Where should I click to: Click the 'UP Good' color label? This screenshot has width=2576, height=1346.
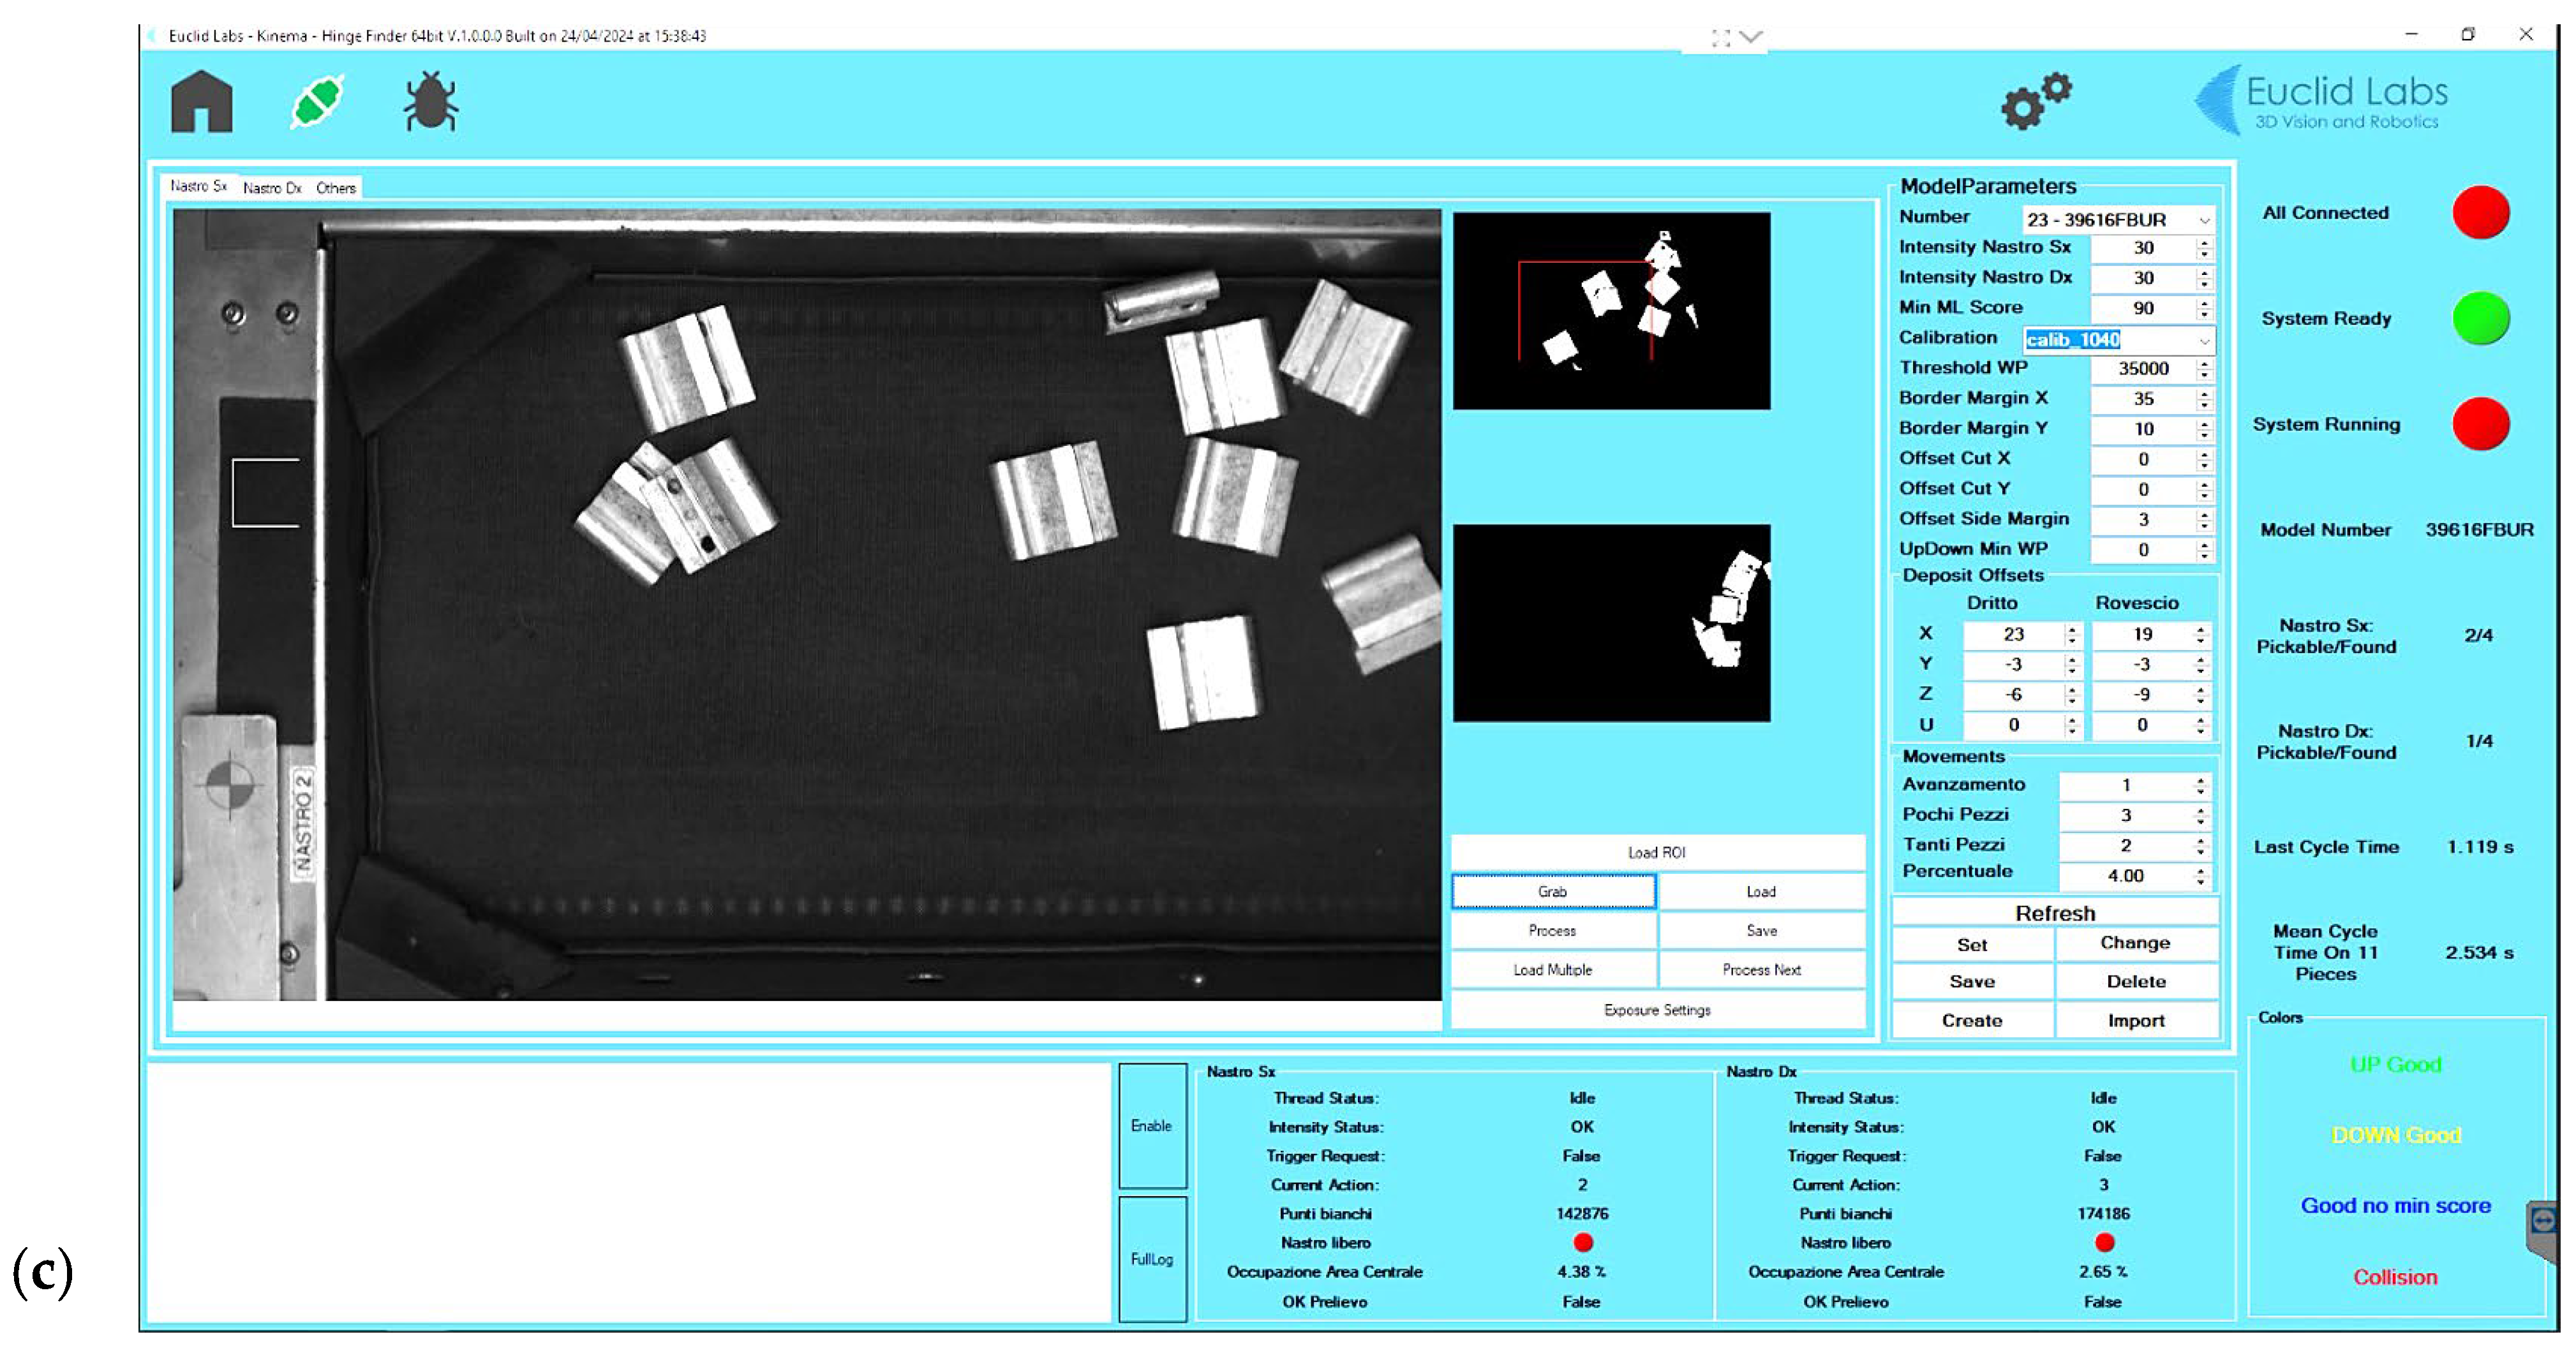pos(2395,1064)
